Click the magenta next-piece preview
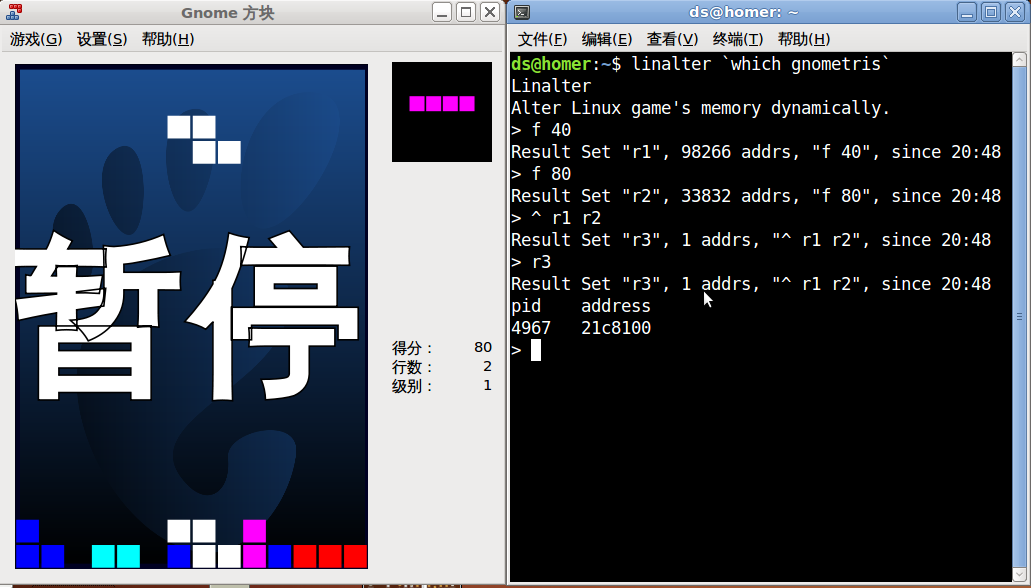Screen dimensions: 1031x588 (x=442, y=103)
